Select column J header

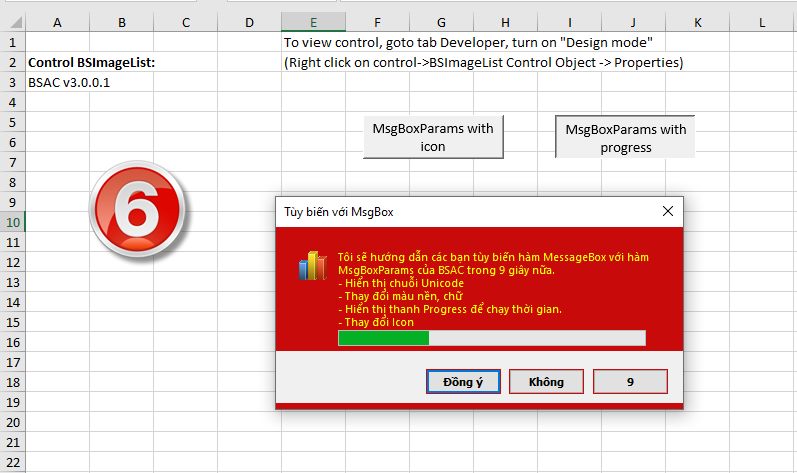click(x=633, y=22)
